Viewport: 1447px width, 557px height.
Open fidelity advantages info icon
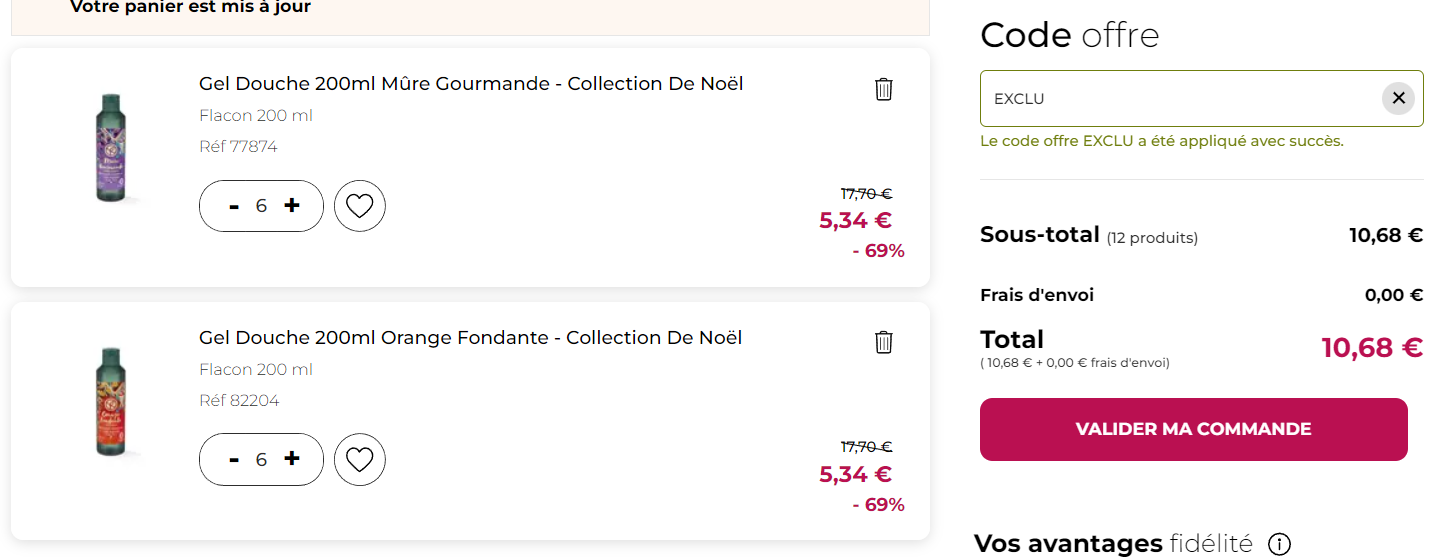click(x=1279, y=544)
